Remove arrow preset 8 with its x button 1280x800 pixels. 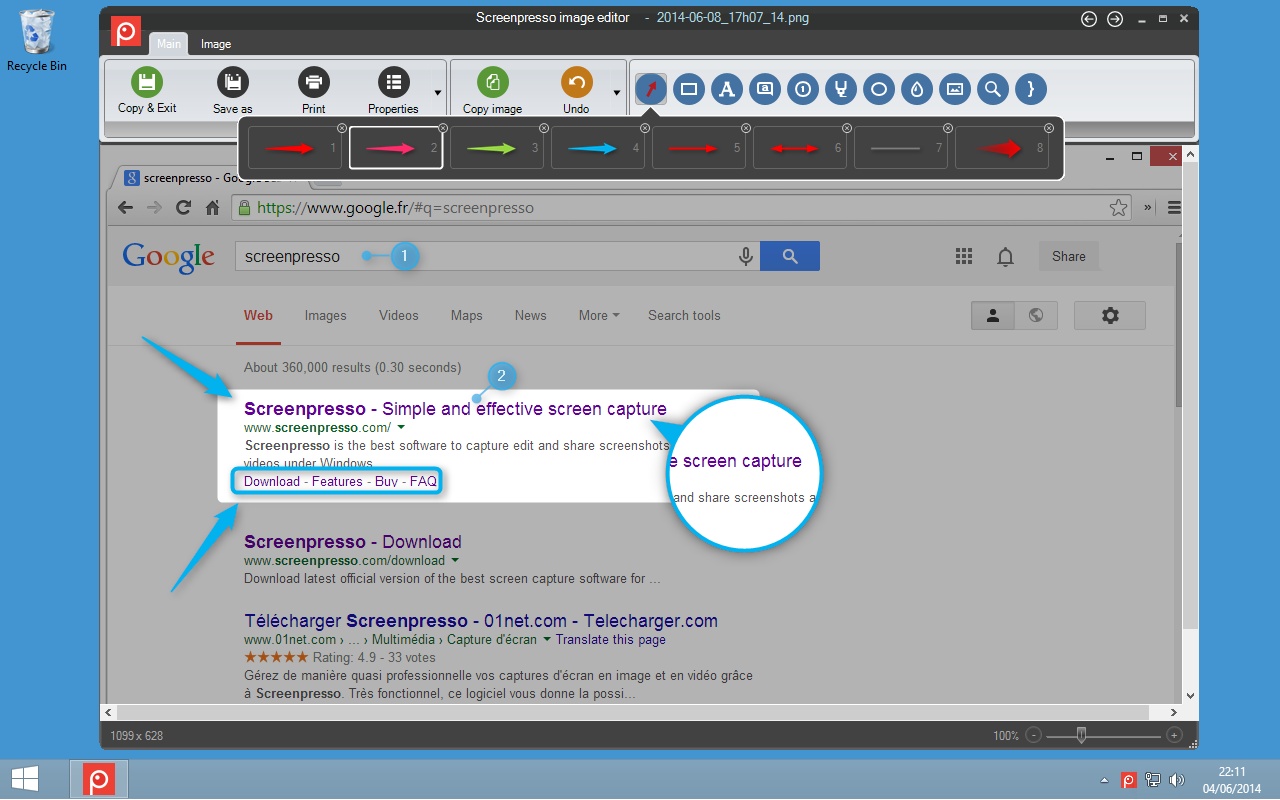coord(1049,128)
